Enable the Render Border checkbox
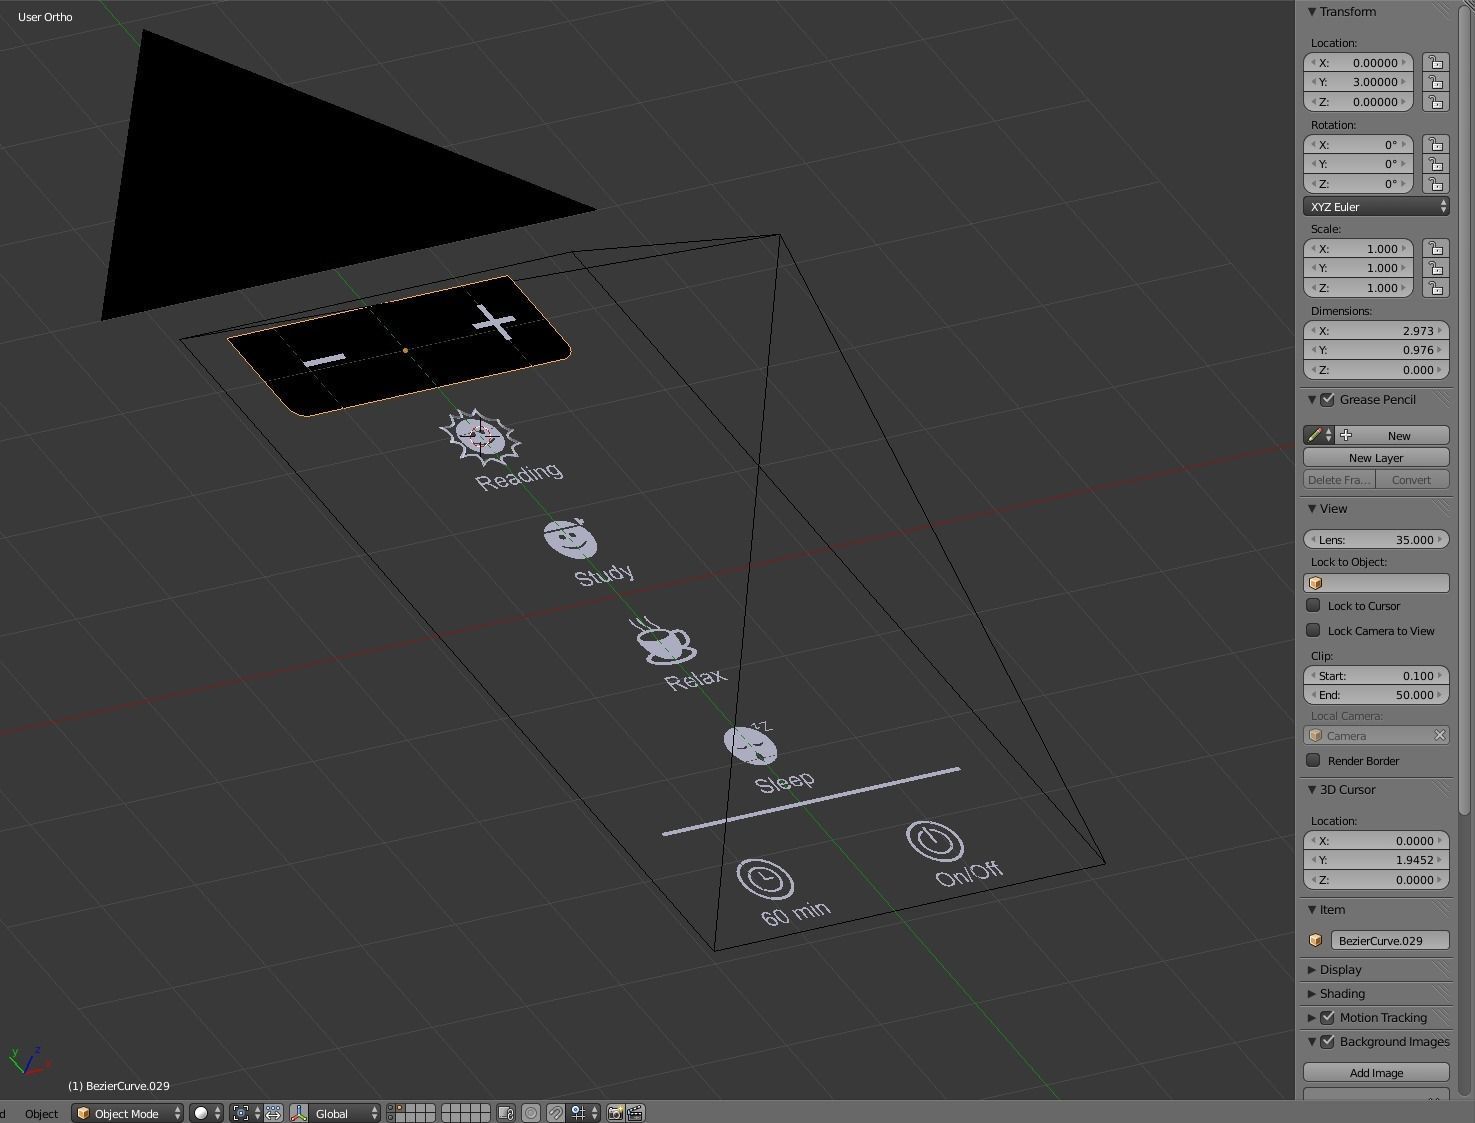The image size is (1475, 1123). [x=1314, y=760]
